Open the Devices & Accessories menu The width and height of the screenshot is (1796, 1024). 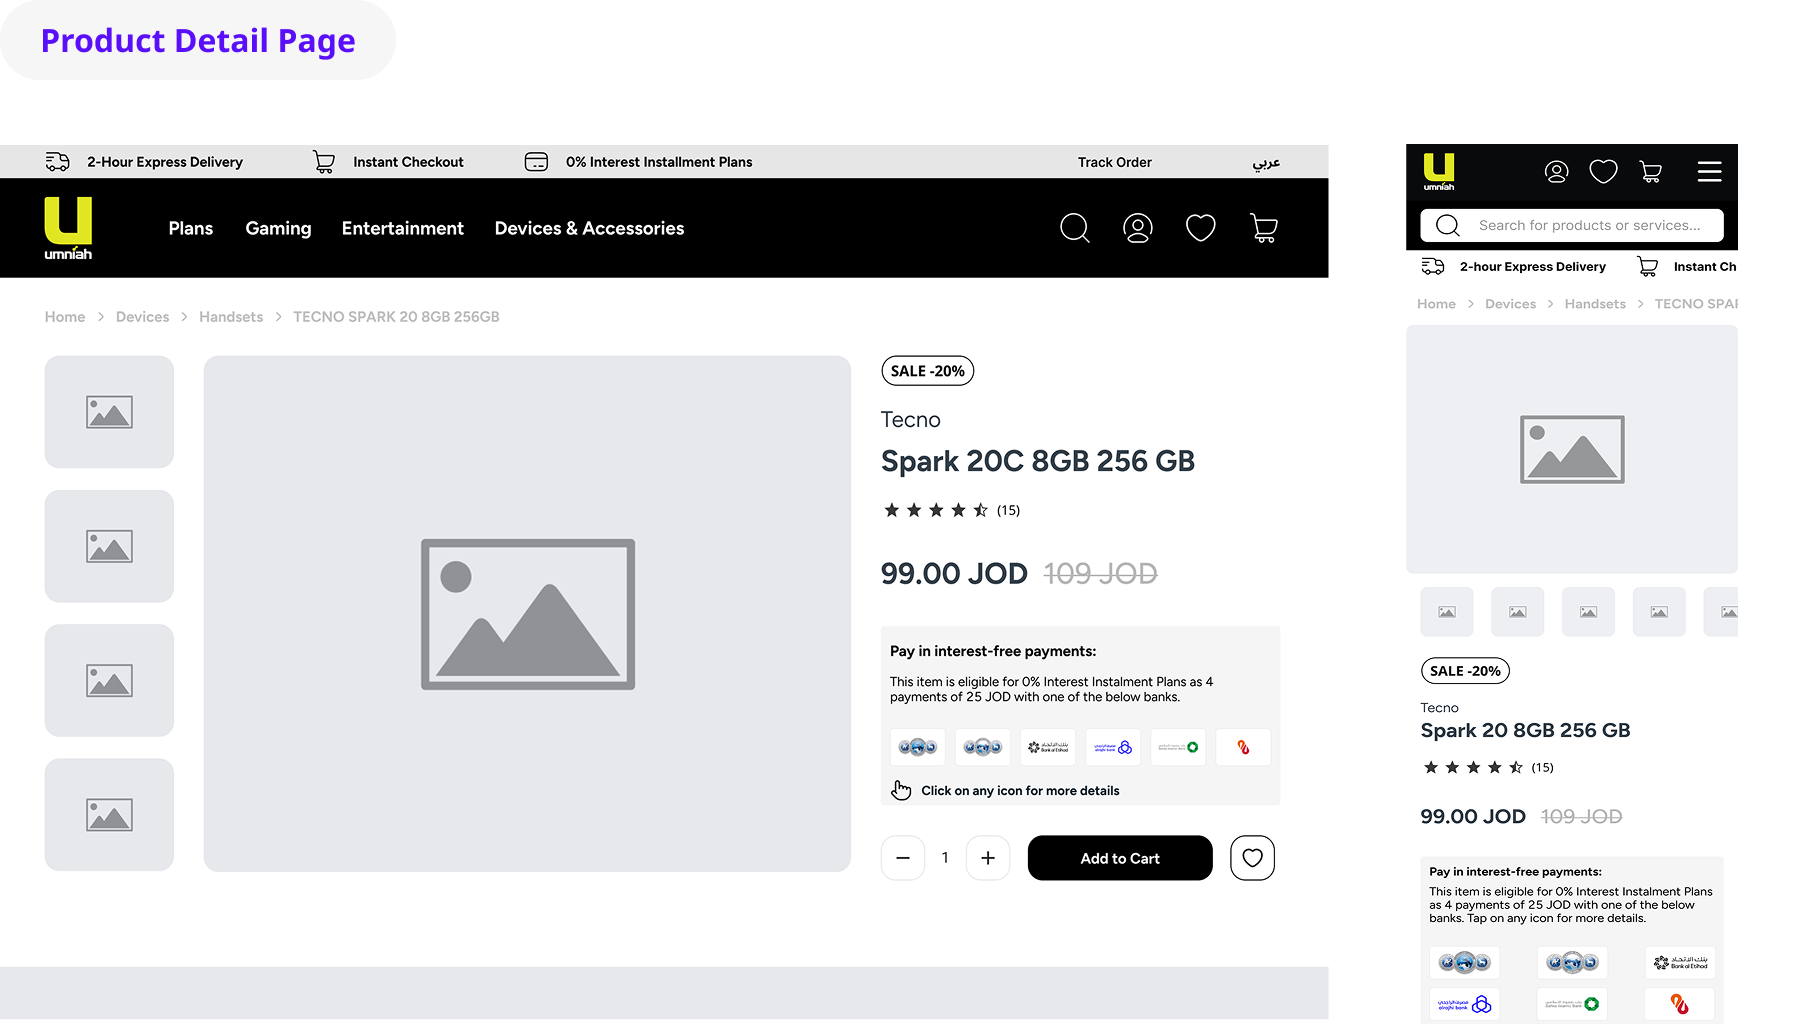[x=589, y=228]
